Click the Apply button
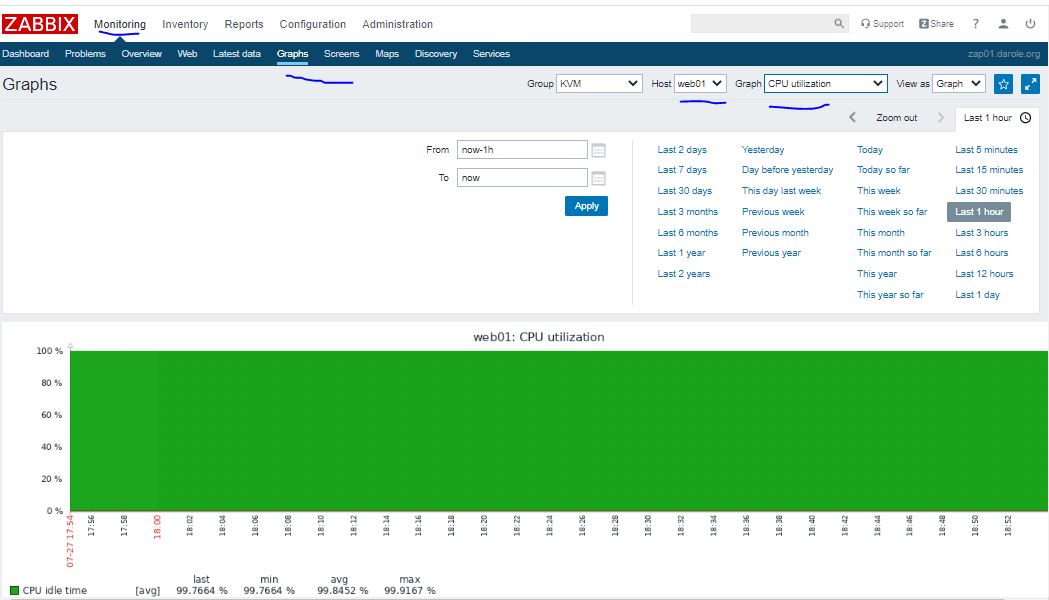The image size is (1049, 600). 586,206
